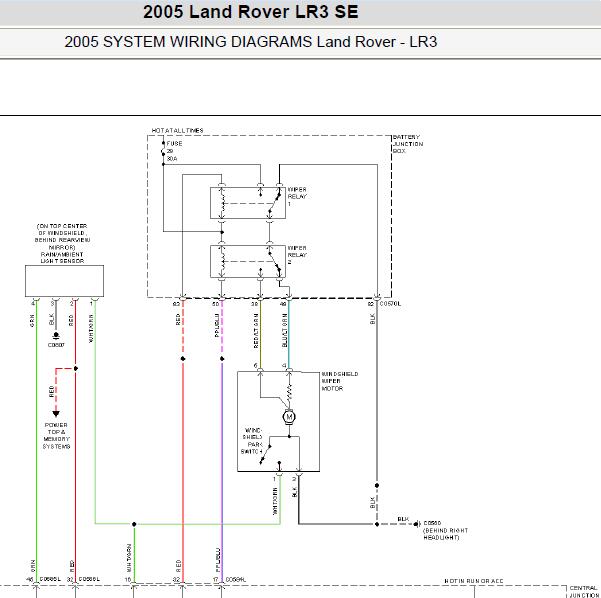
Task: Click 'C0560 (BEHIND RIGHT HEADLIGHT)' ground label
Action: 445,530
